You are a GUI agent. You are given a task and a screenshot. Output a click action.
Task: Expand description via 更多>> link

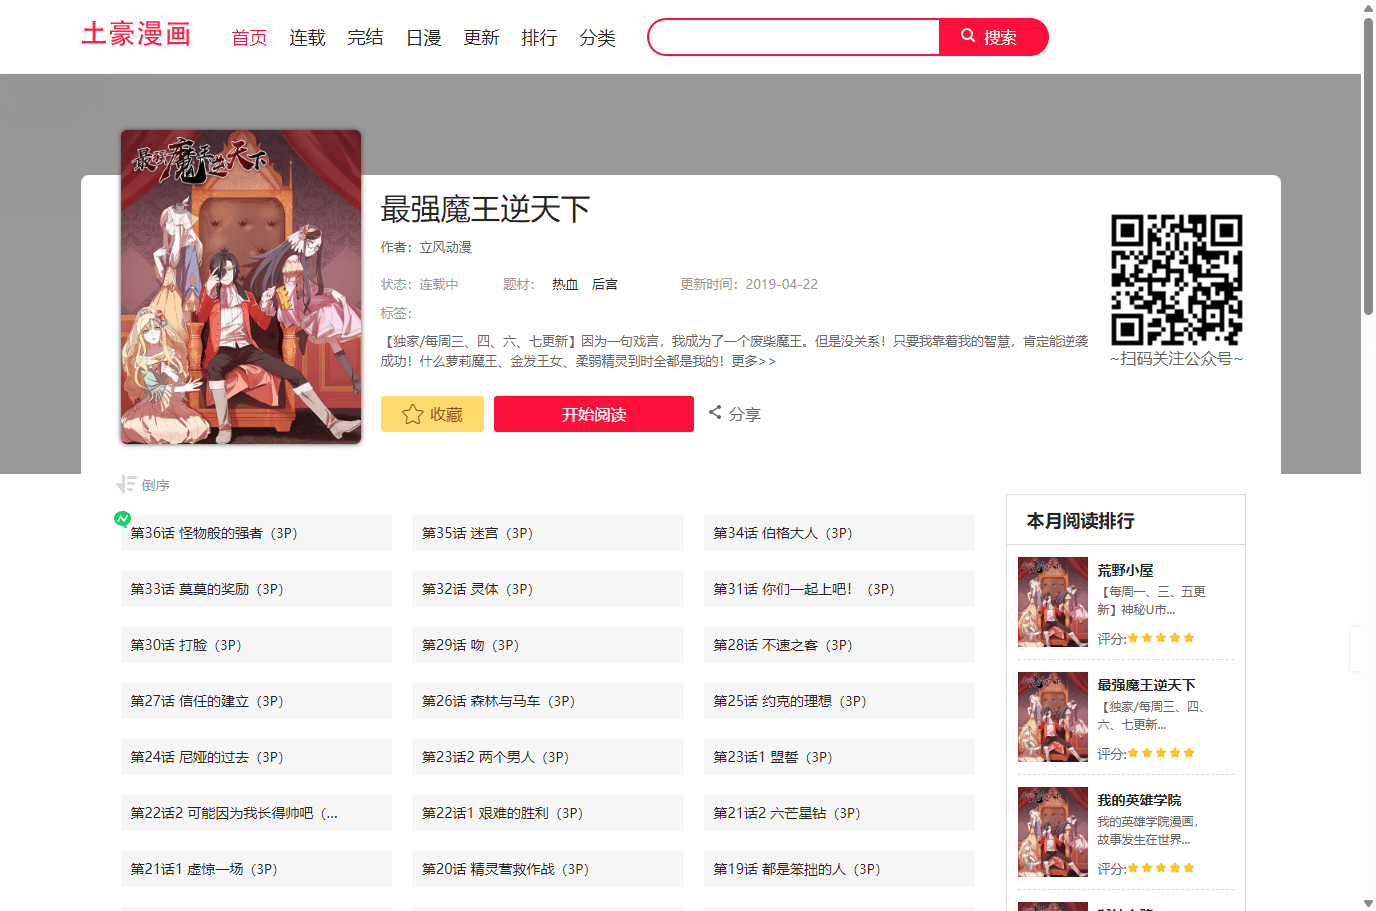[x=753, y=361]
